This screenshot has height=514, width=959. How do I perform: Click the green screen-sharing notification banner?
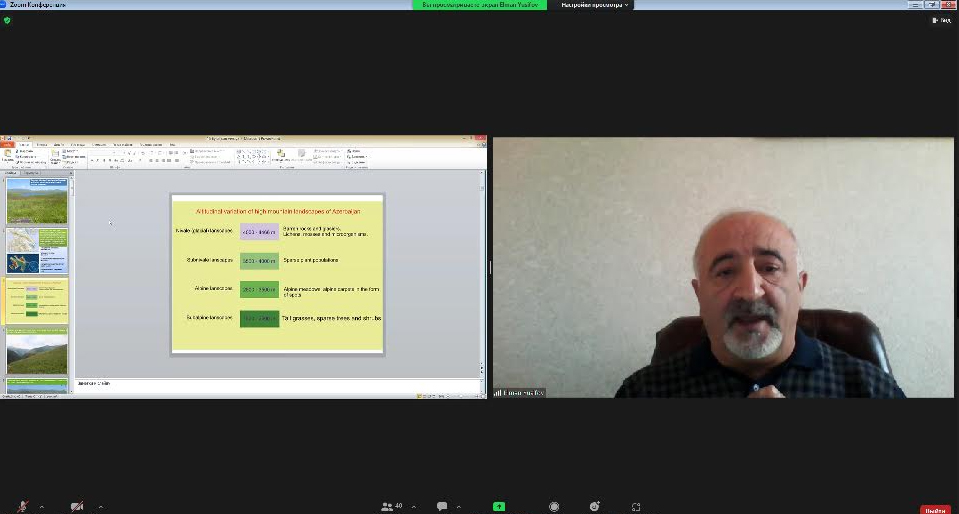click(480, 5)
